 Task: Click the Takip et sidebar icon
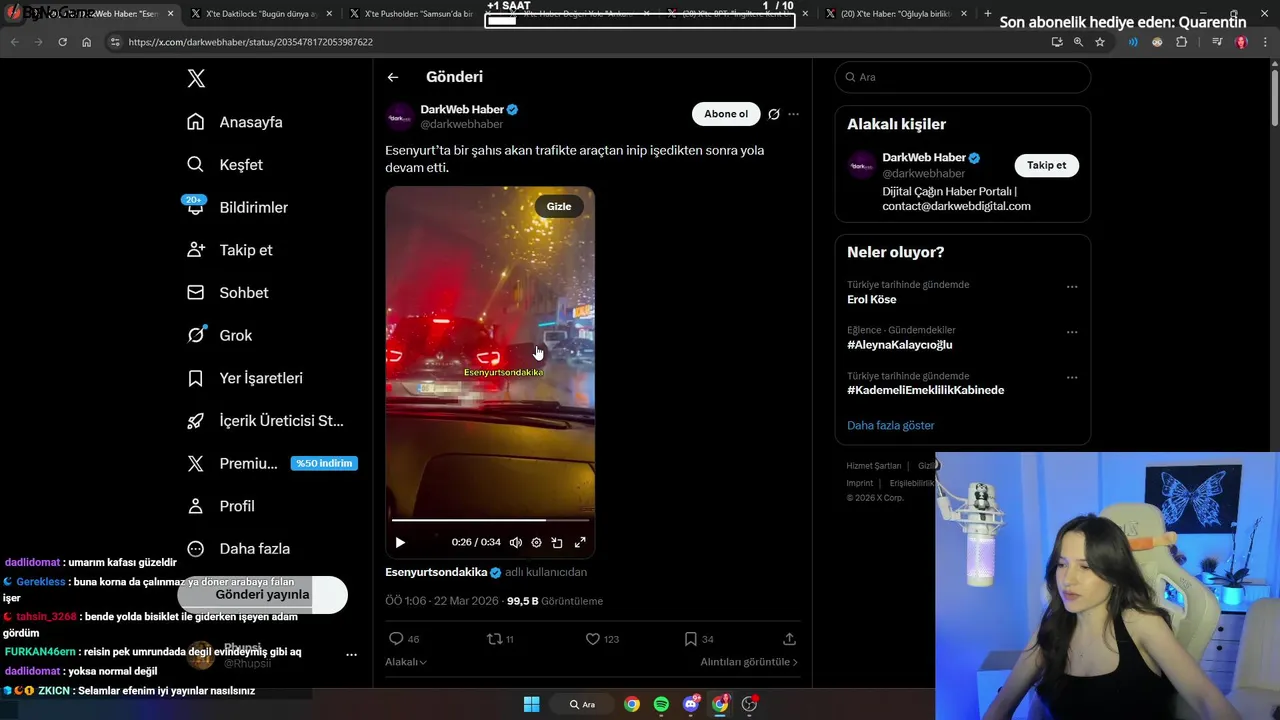[x=196, y=250]
